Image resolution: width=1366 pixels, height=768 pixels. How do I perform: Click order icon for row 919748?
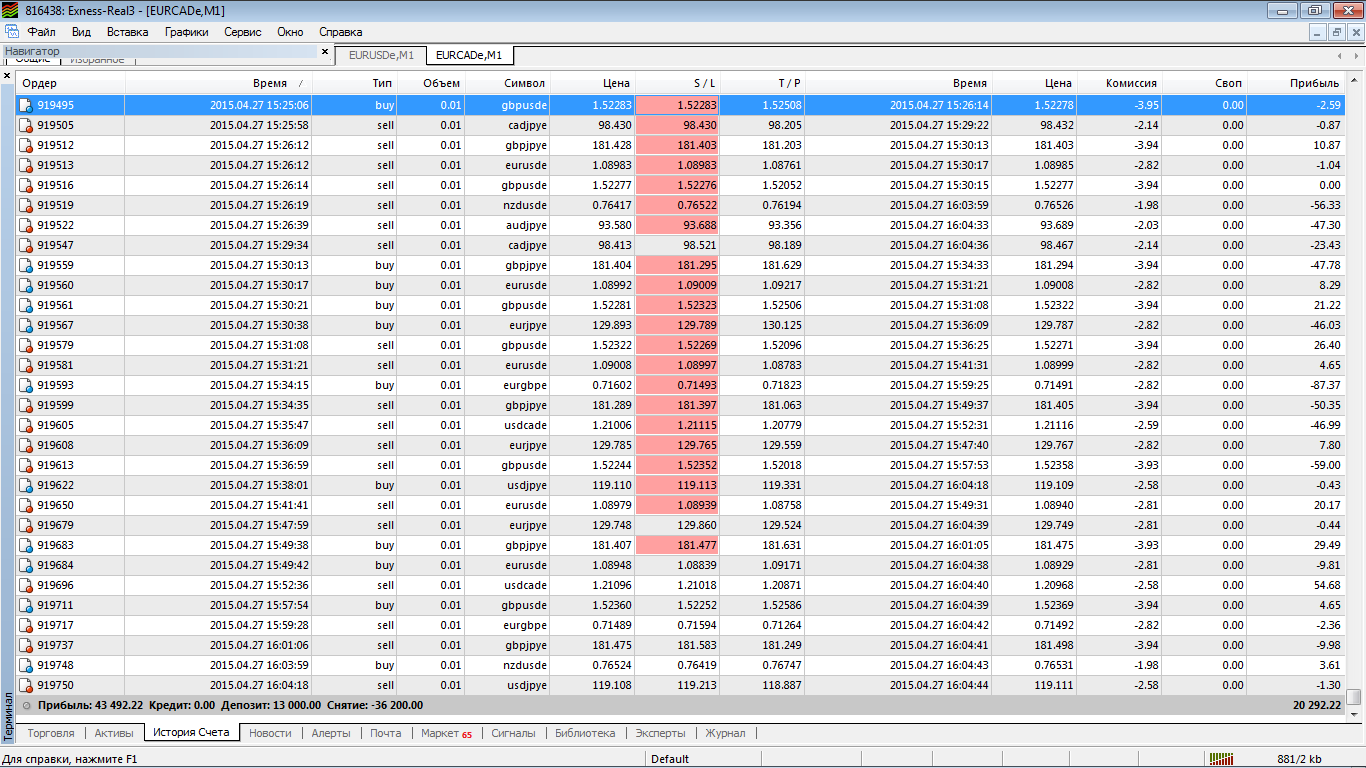click(26, 665)
